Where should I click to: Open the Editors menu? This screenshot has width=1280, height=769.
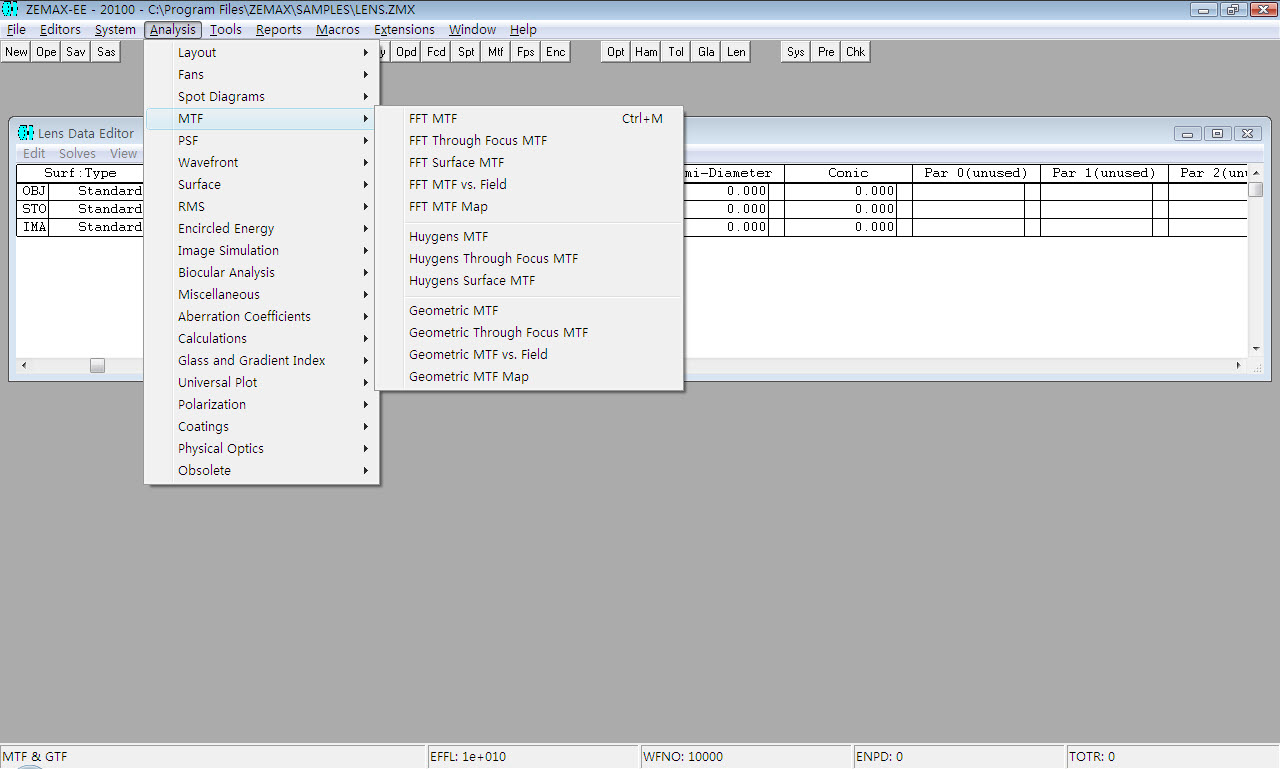click(x=60, y=30)
